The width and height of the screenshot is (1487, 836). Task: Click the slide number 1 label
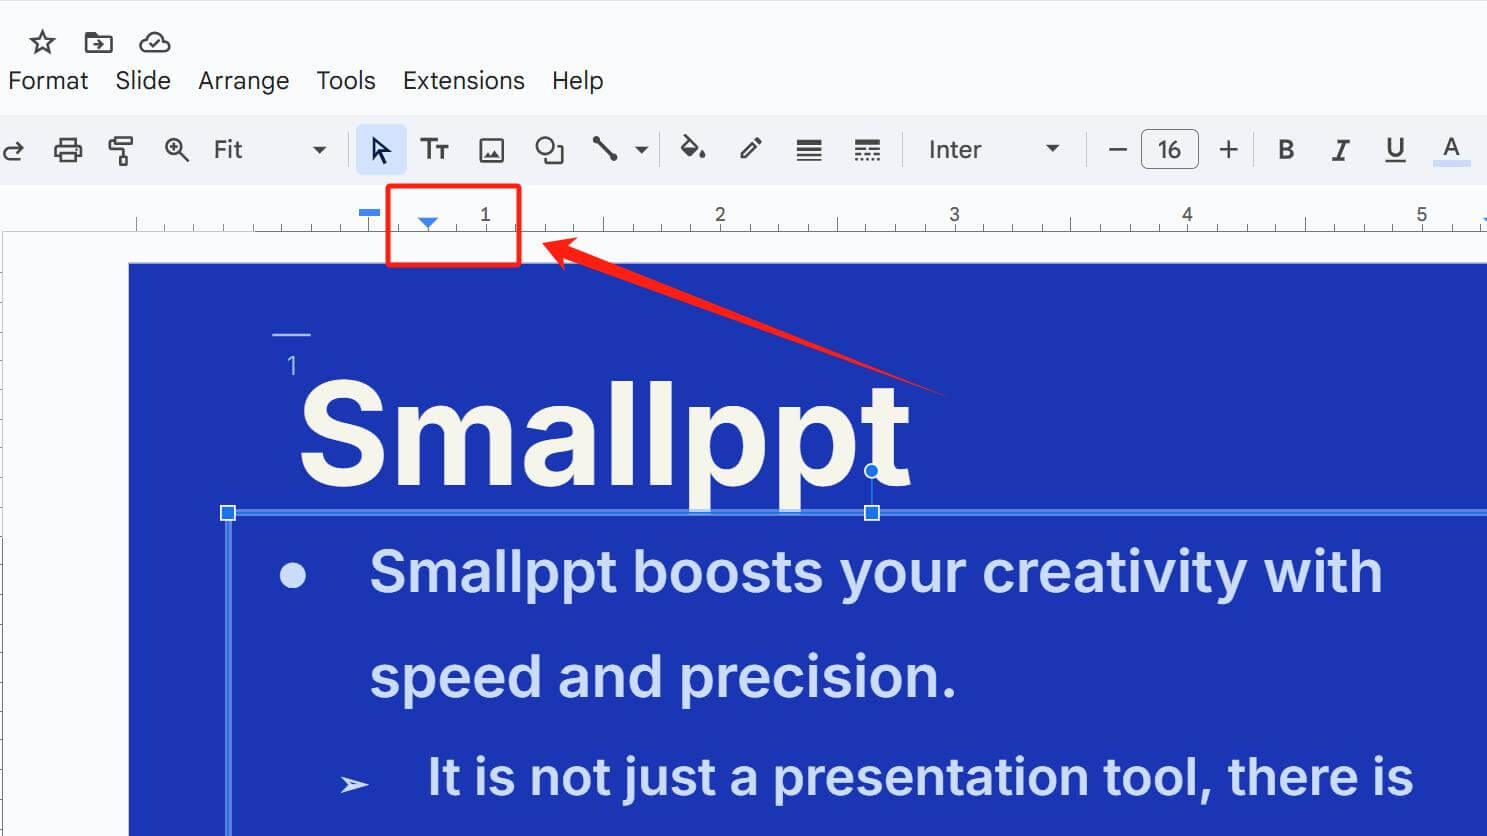pos(292,366)
